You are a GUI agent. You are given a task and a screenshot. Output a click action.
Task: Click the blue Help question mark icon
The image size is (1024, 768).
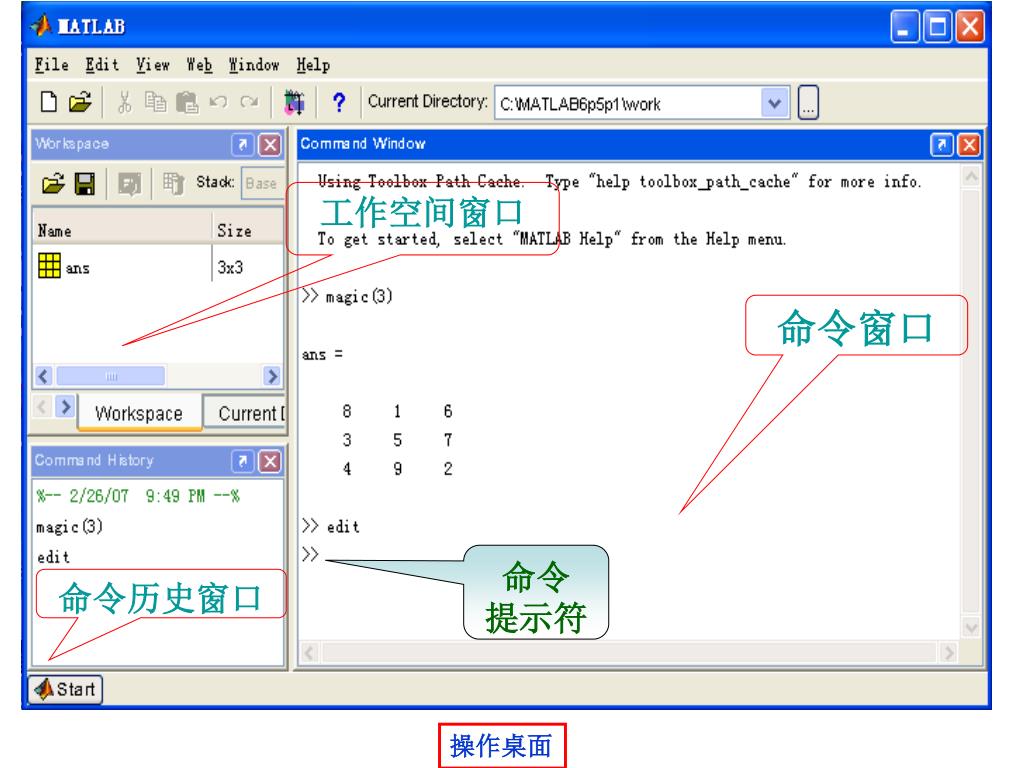click(x=338, y=102)
